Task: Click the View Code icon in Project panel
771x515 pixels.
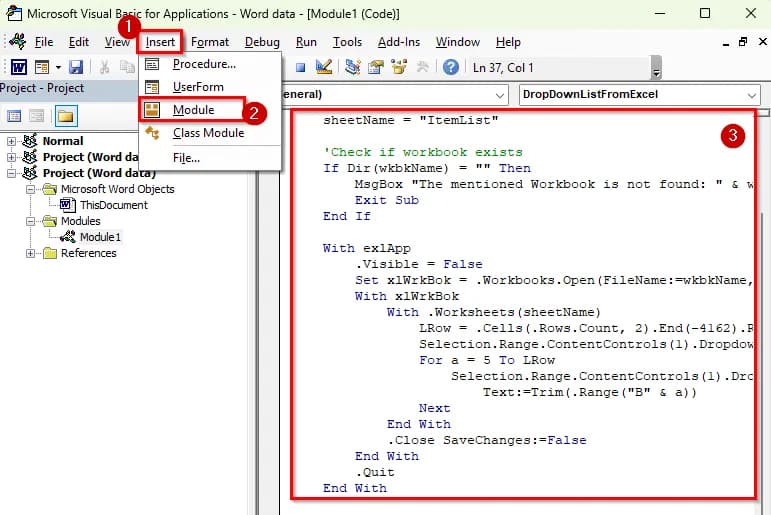Action: point(14,116)
